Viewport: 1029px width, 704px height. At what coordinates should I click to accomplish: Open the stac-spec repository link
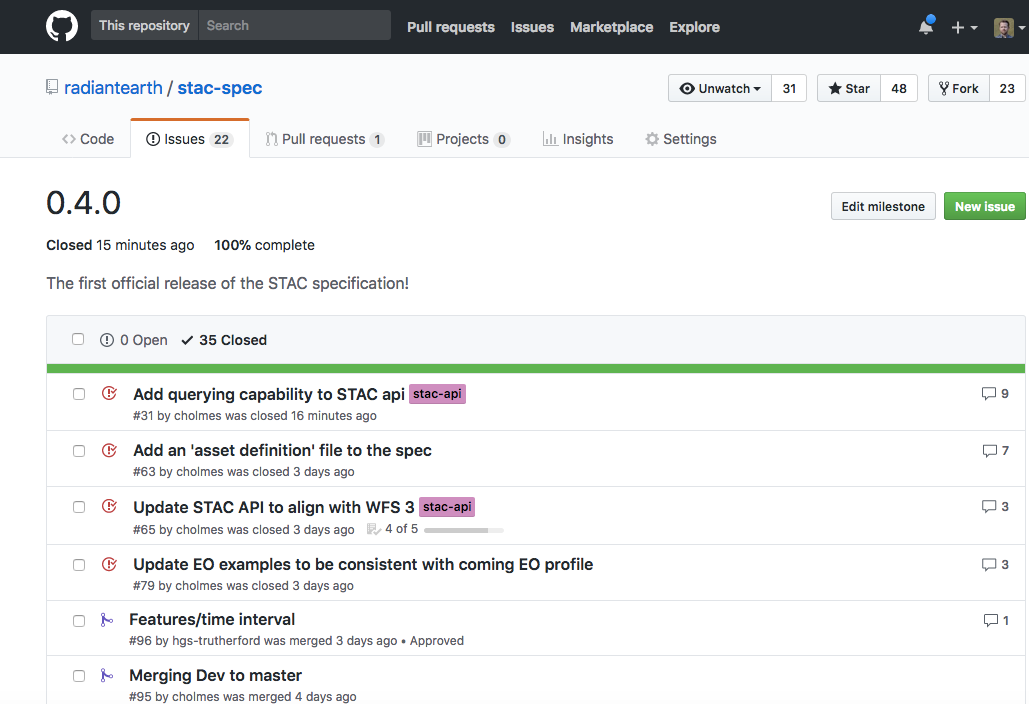pos(220,88)
